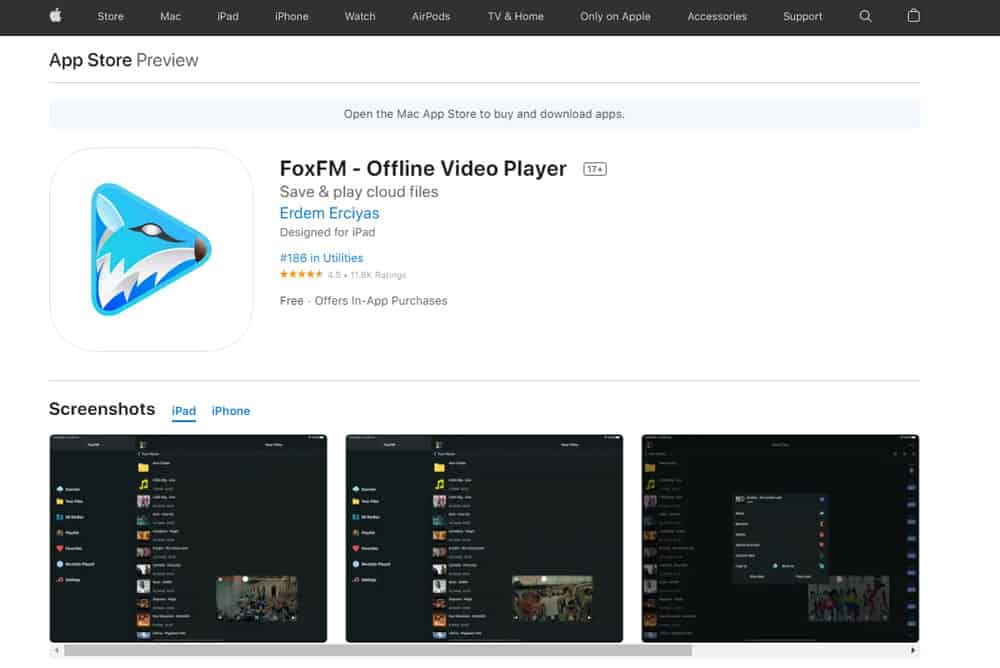Click the horizontal screenshots scrollbar
This screenshot has width=1000, height=668.
(x=380, y=651)
